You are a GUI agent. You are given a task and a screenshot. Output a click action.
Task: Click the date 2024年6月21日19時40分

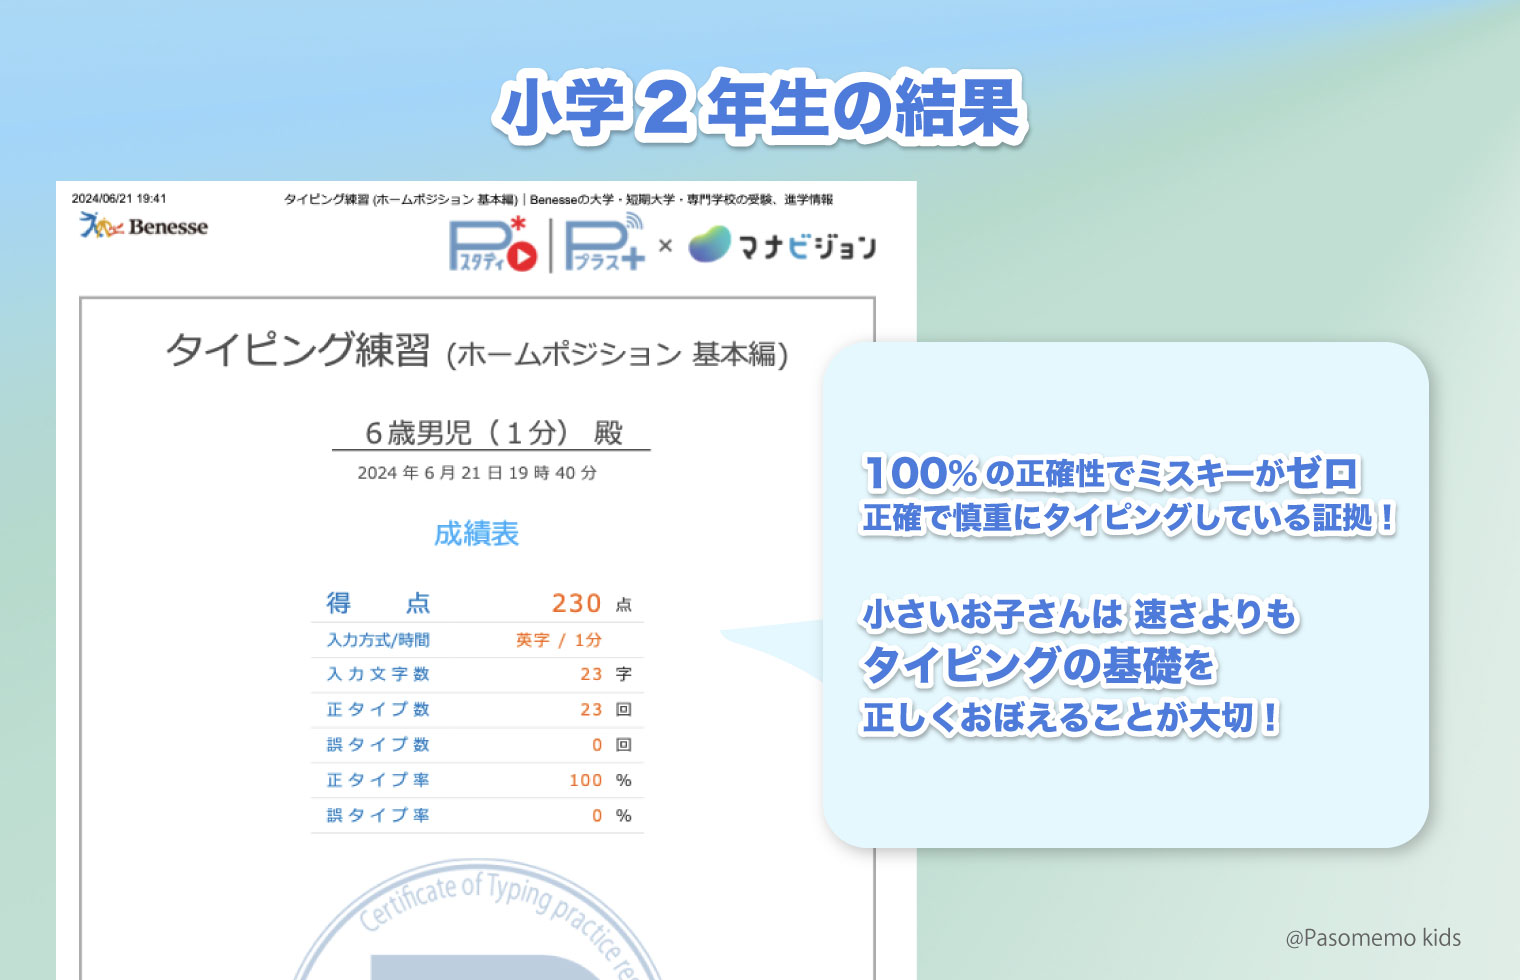477,473
